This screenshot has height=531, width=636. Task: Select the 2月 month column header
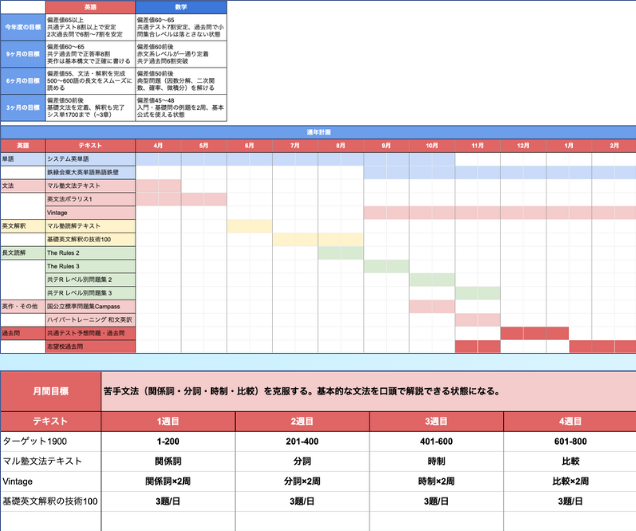pos(613,146)
